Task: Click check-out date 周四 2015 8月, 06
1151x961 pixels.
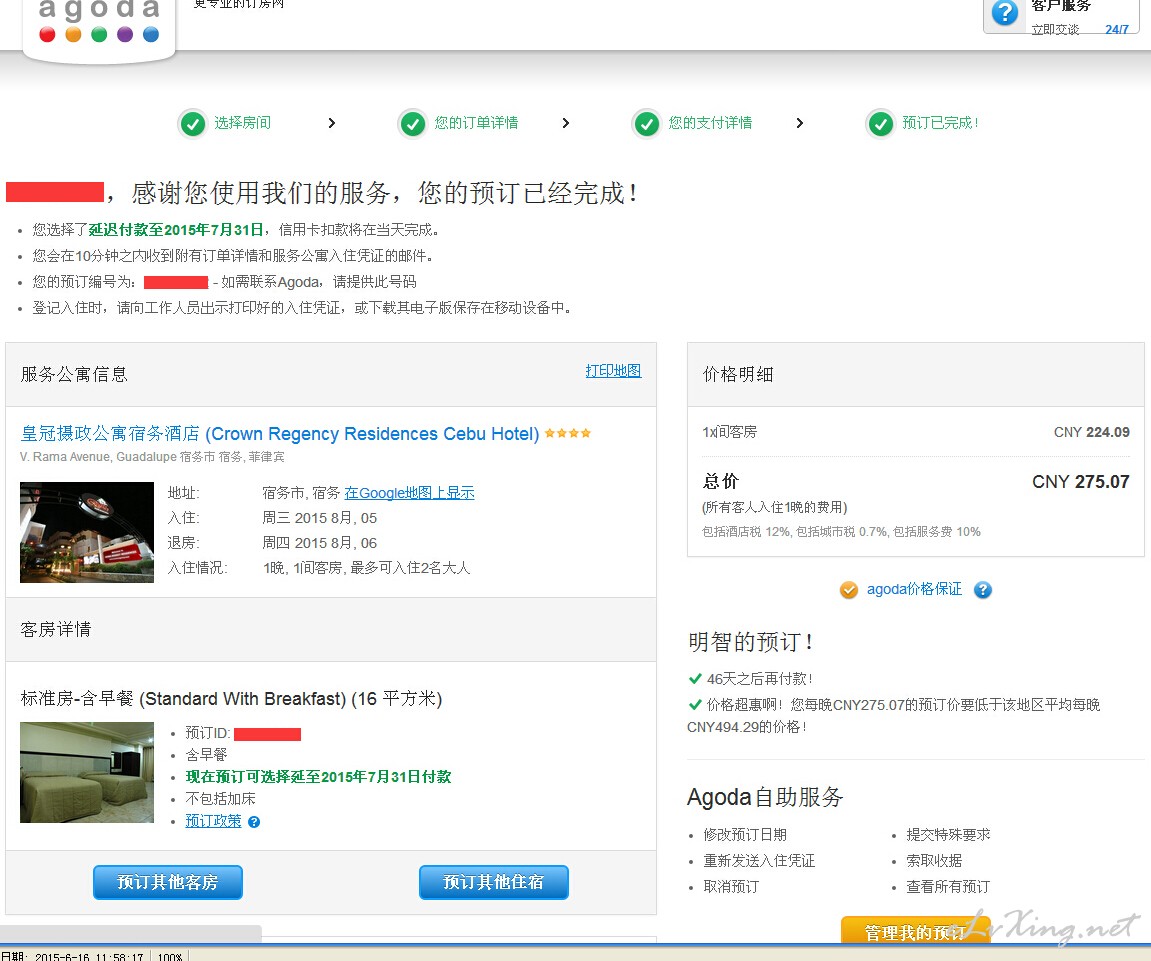Action: (x=319, y=543)
